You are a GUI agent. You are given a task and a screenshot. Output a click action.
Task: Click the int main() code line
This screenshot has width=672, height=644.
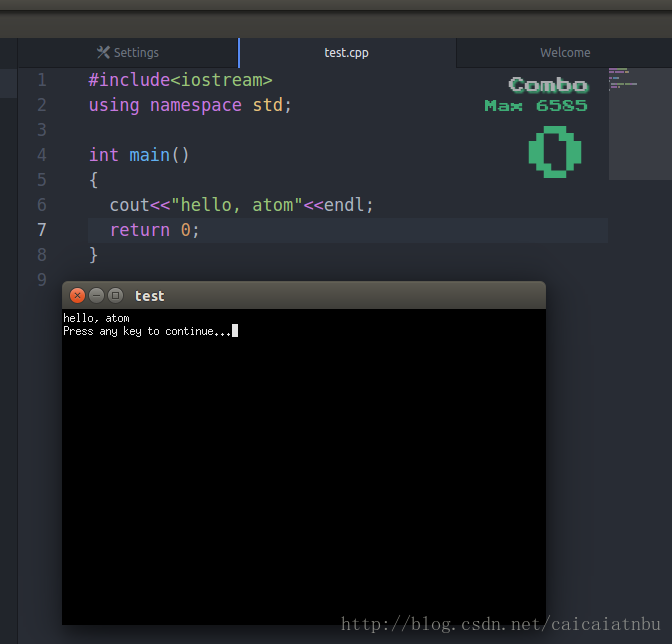pos(139,155)
